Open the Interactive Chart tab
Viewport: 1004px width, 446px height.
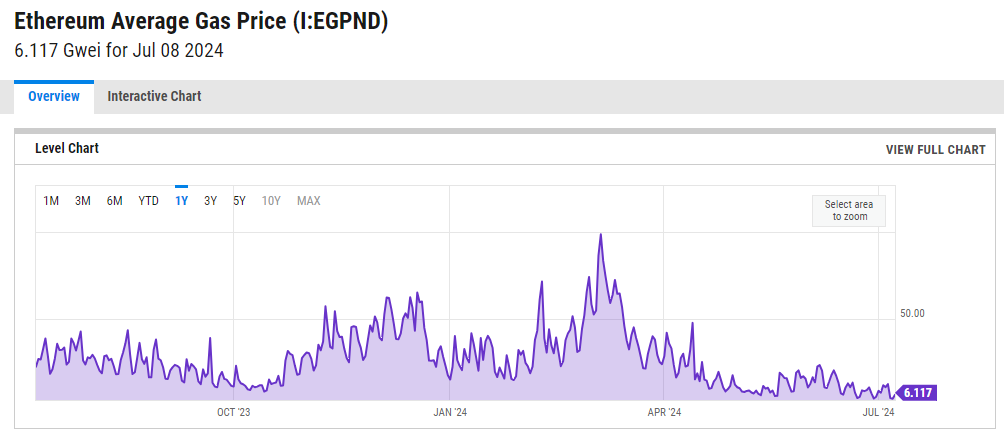click(x=154, y=97)
